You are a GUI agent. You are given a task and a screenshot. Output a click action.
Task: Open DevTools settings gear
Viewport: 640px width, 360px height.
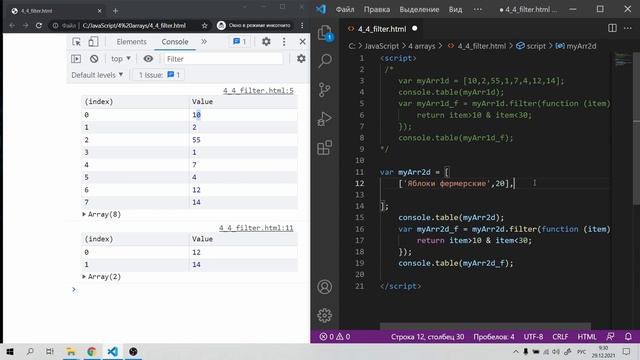point(266,42)
